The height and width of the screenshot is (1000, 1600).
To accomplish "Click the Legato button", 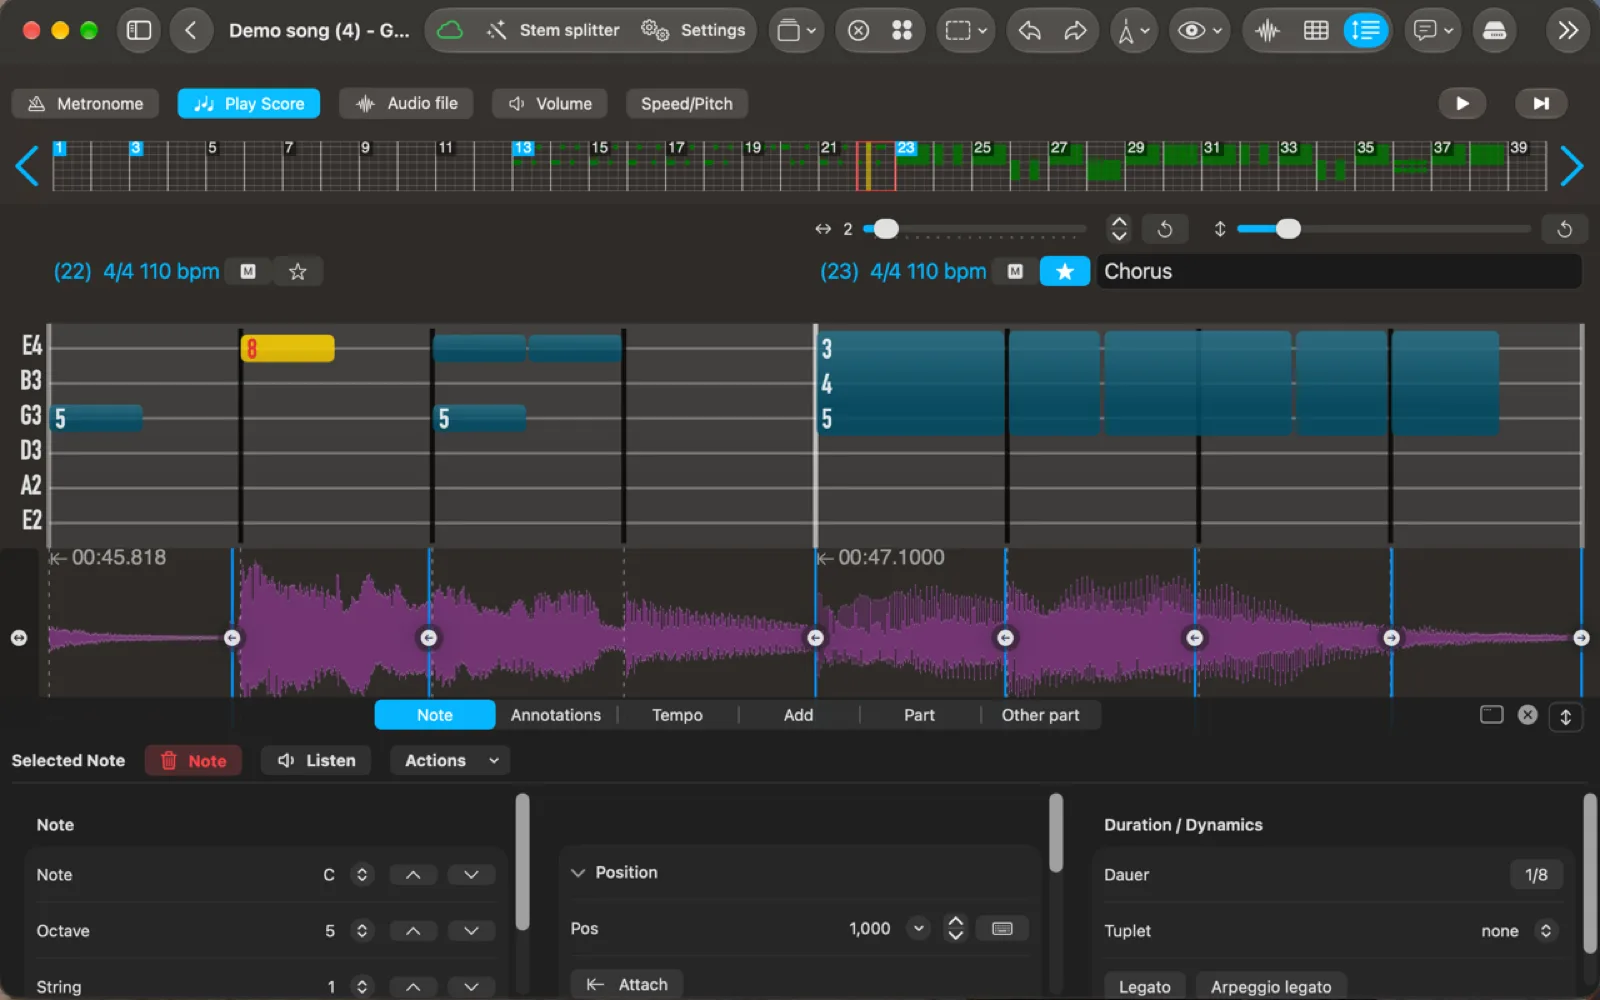I will (1144, 987).
